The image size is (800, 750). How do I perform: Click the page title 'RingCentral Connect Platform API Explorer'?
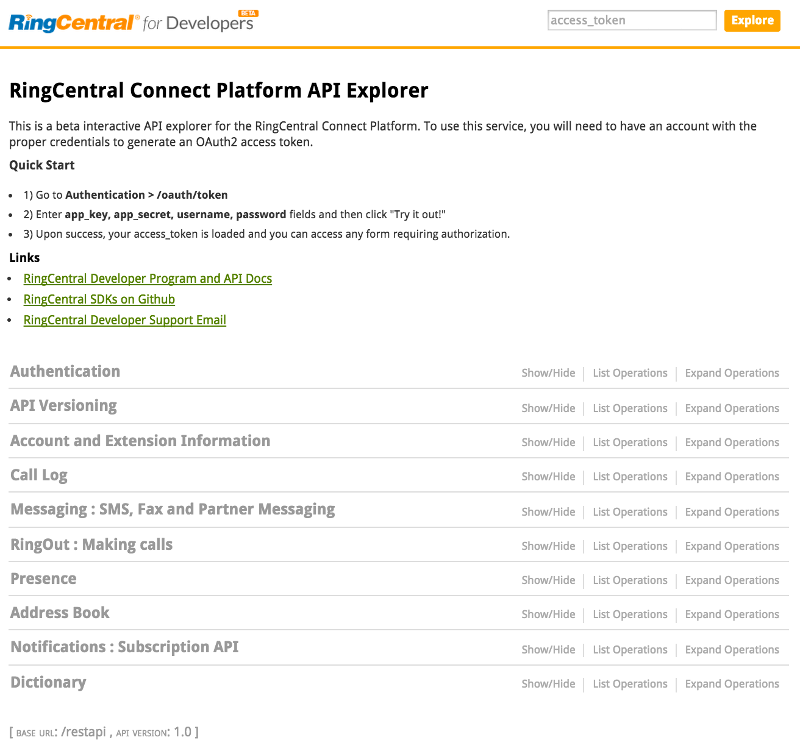point(219,91)
